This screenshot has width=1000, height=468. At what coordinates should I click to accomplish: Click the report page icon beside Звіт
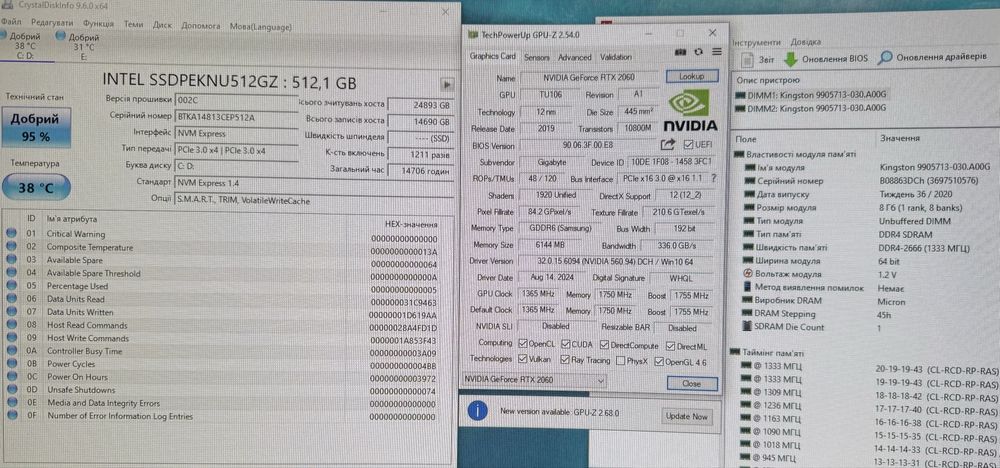[x=748, y=59]
